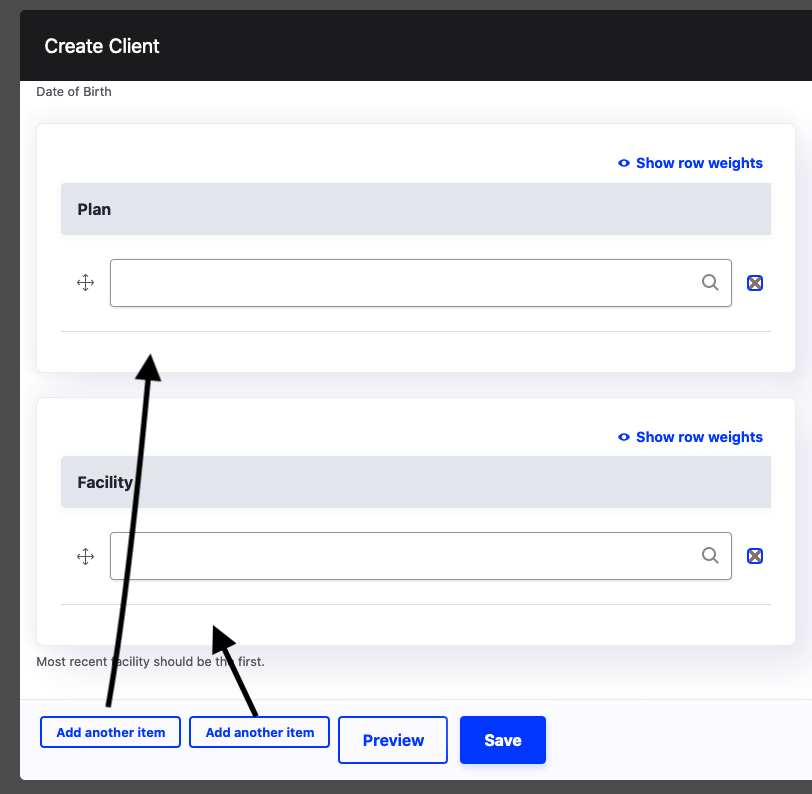Image resolution: width=812 pixels, height=794 pixels.
Task: Click the search icon in the Plan field
Action: pos(710,283)
